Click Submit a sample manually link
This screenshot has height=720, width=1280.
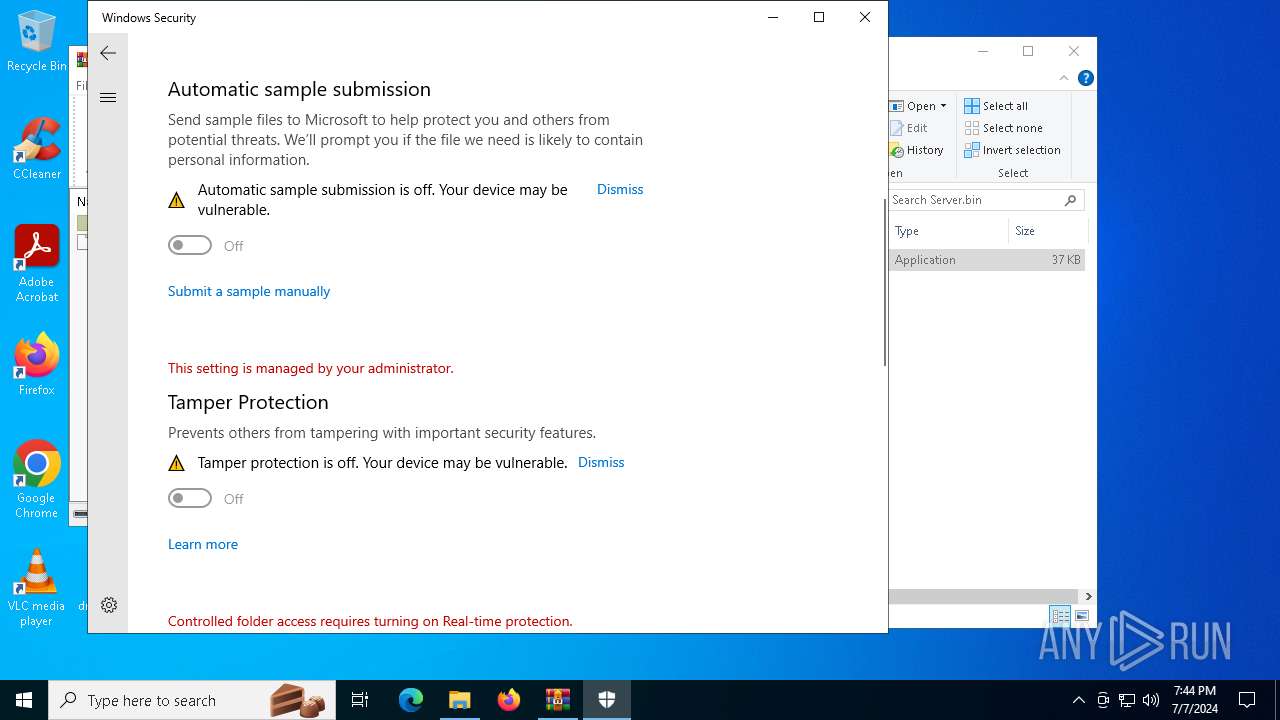pos(249,291)
